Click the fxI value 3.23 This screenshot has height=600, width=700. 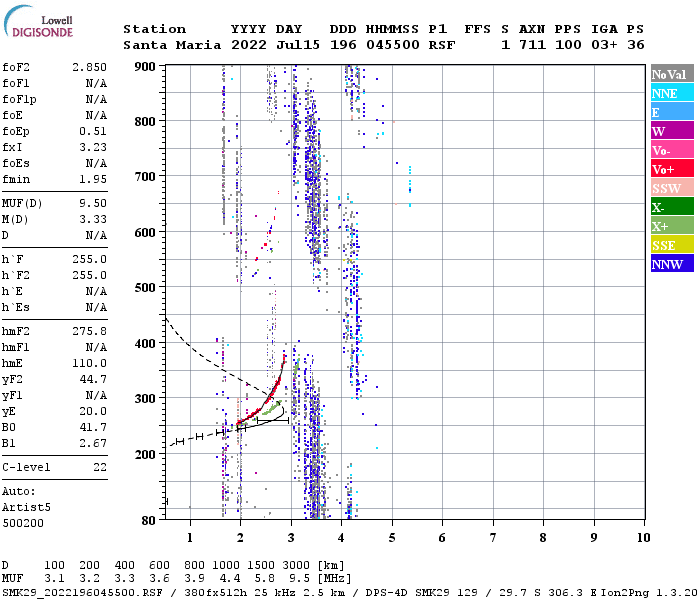coord(93,148)
